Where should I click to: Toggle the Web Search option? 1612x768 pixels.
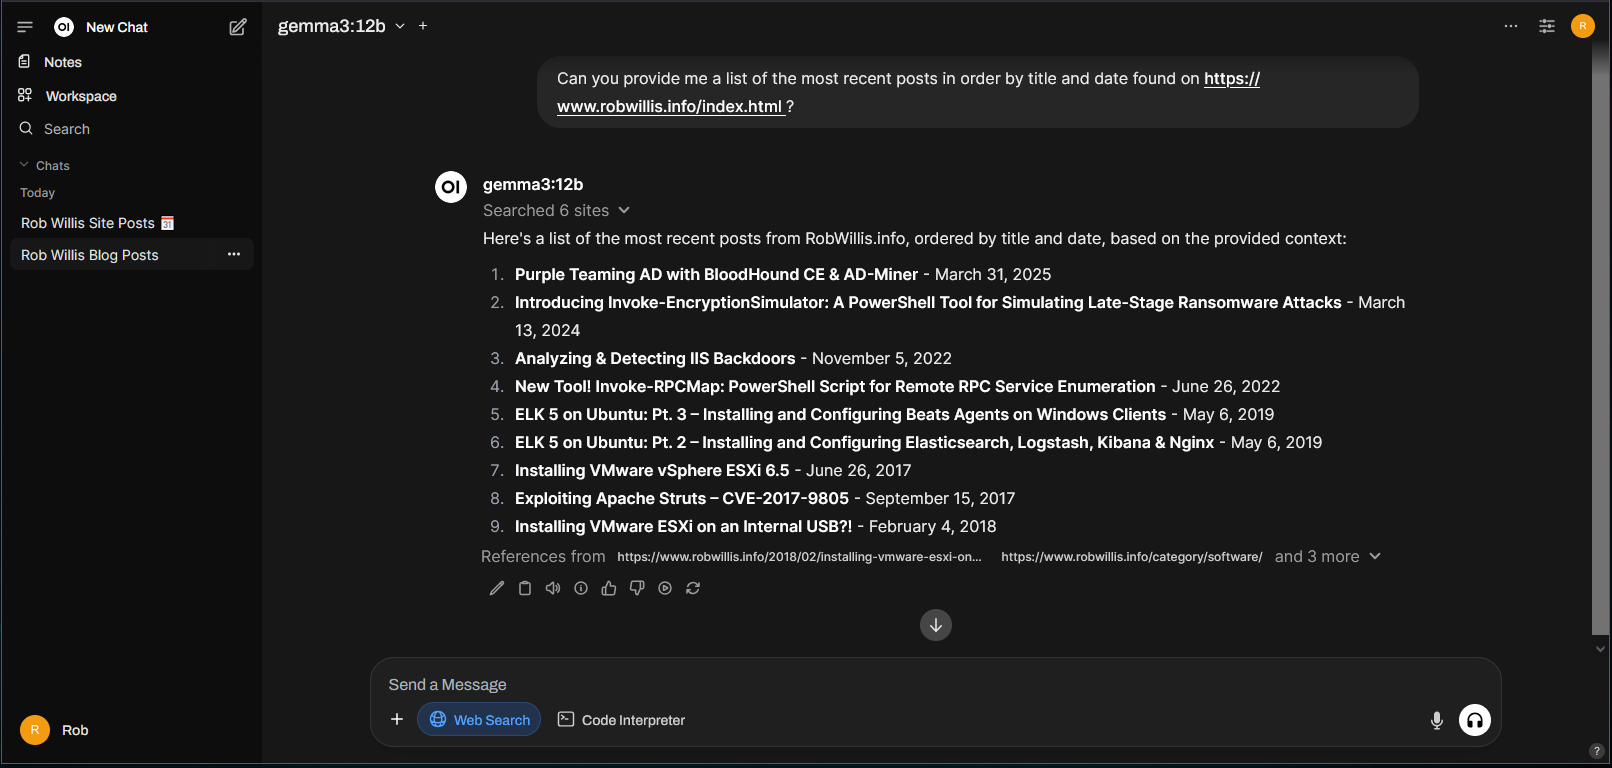[x=479, y=719]
